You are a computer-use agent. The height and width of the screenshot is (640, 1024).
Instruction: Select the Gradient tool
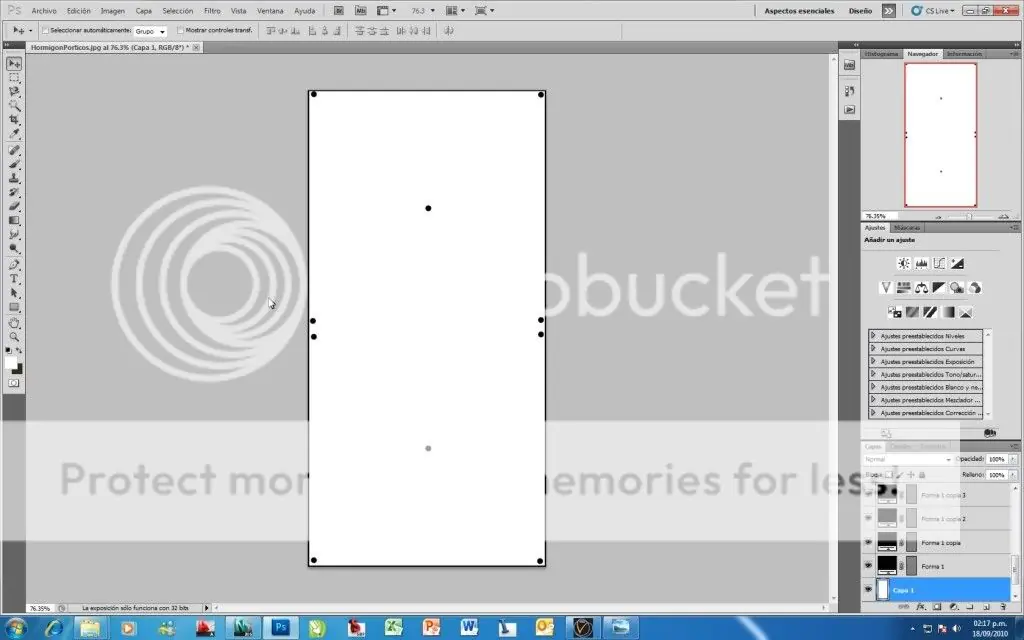pos(14,220)
